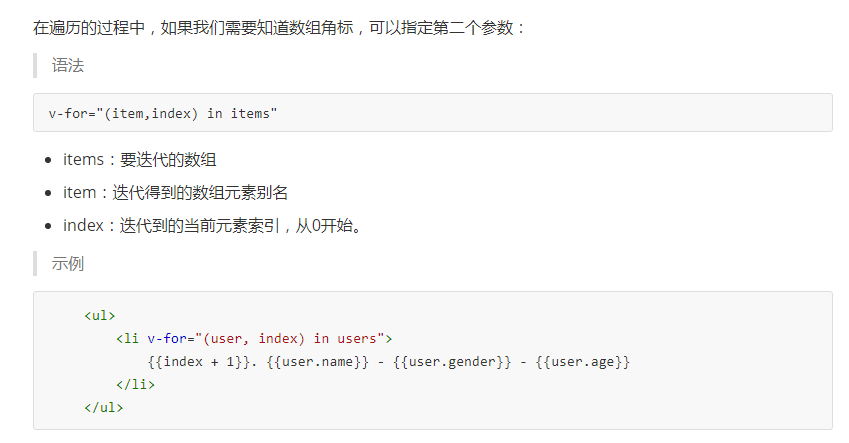The width and height of the screenshot is (849, 443).
Task: Click the closing </li> tag
Action: [136, 384]
